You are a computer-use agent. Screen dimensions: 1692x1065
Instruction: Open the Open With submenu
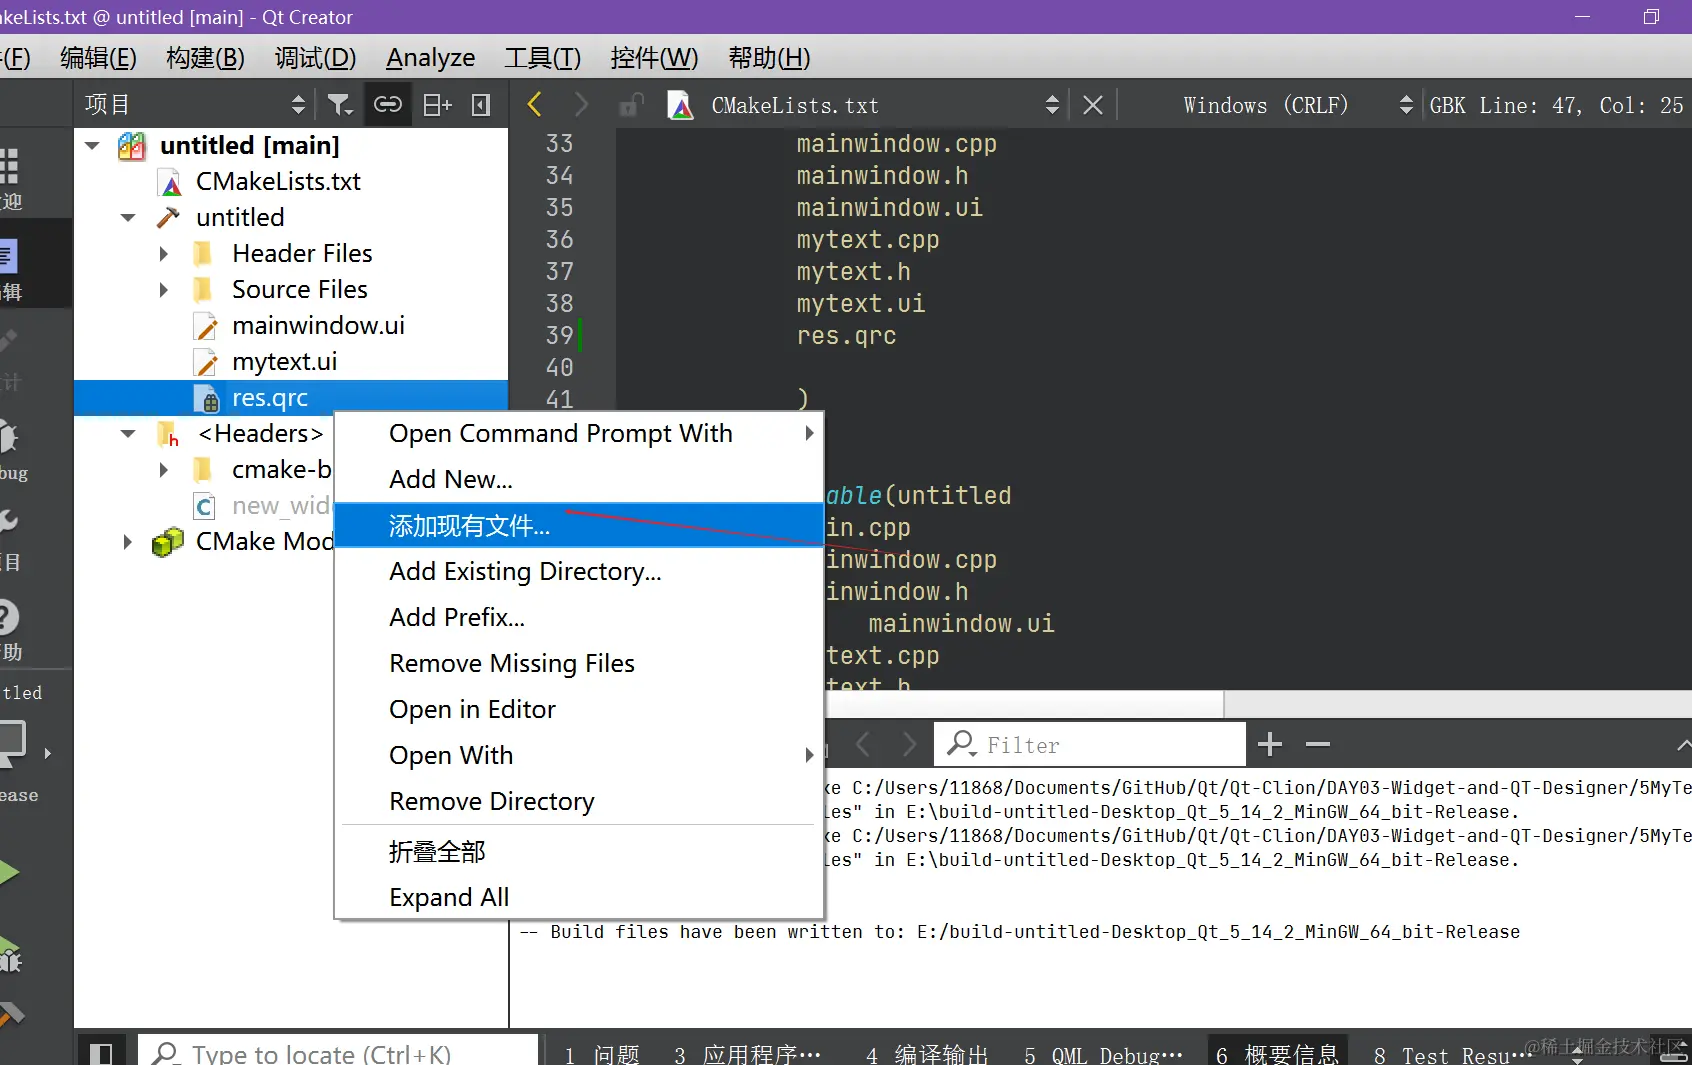click(579, 756)
